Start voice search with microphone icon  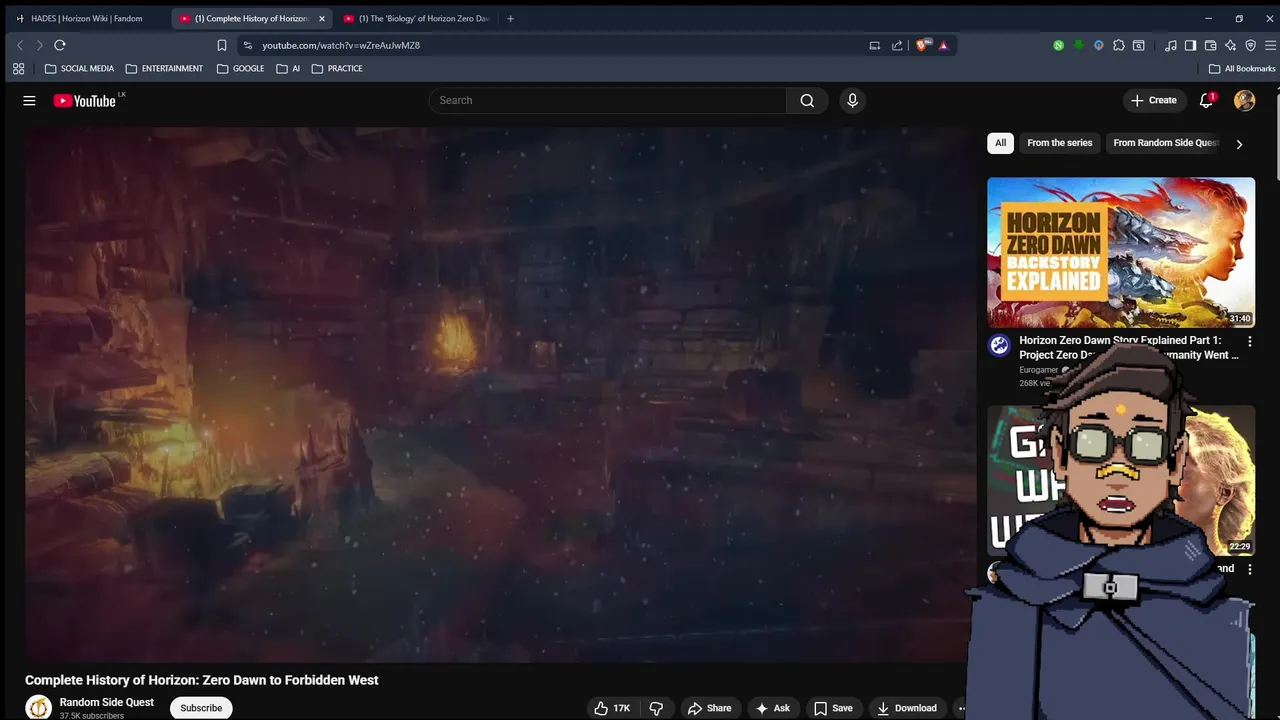coord(852,100)
